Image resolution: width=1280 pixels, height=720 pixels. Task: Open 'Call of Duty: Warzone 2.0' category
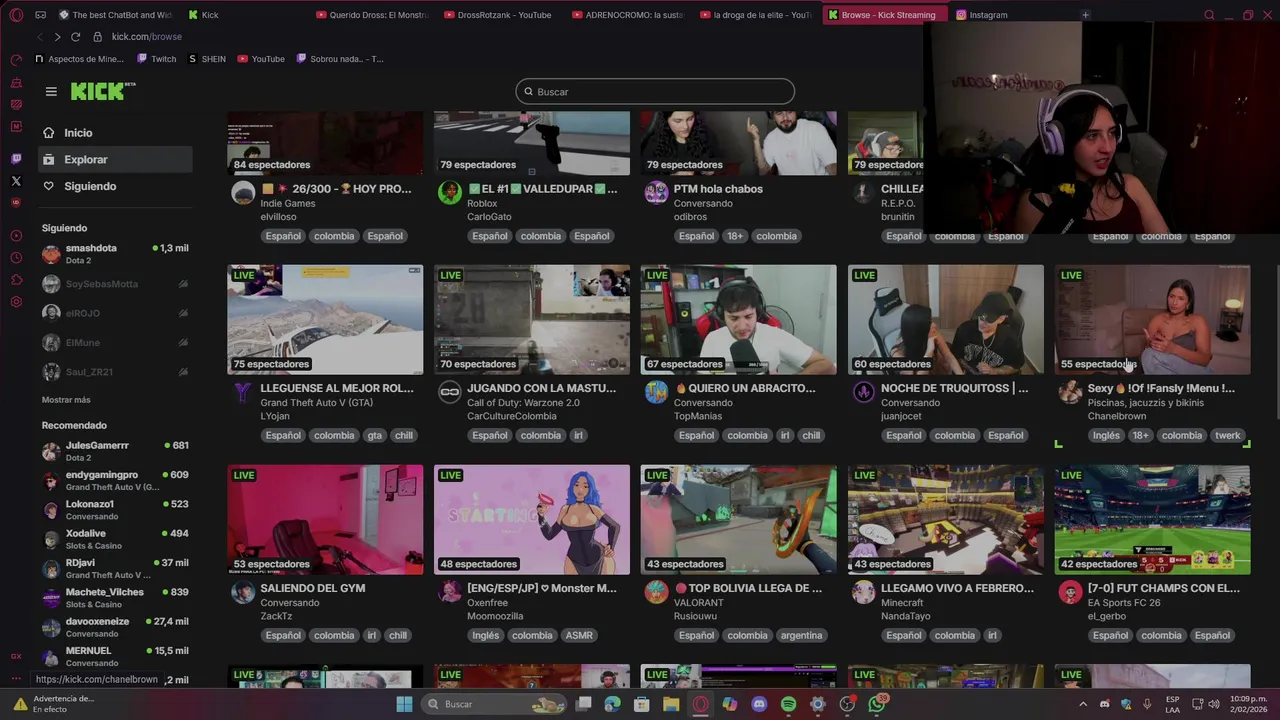tap(523, 403)
